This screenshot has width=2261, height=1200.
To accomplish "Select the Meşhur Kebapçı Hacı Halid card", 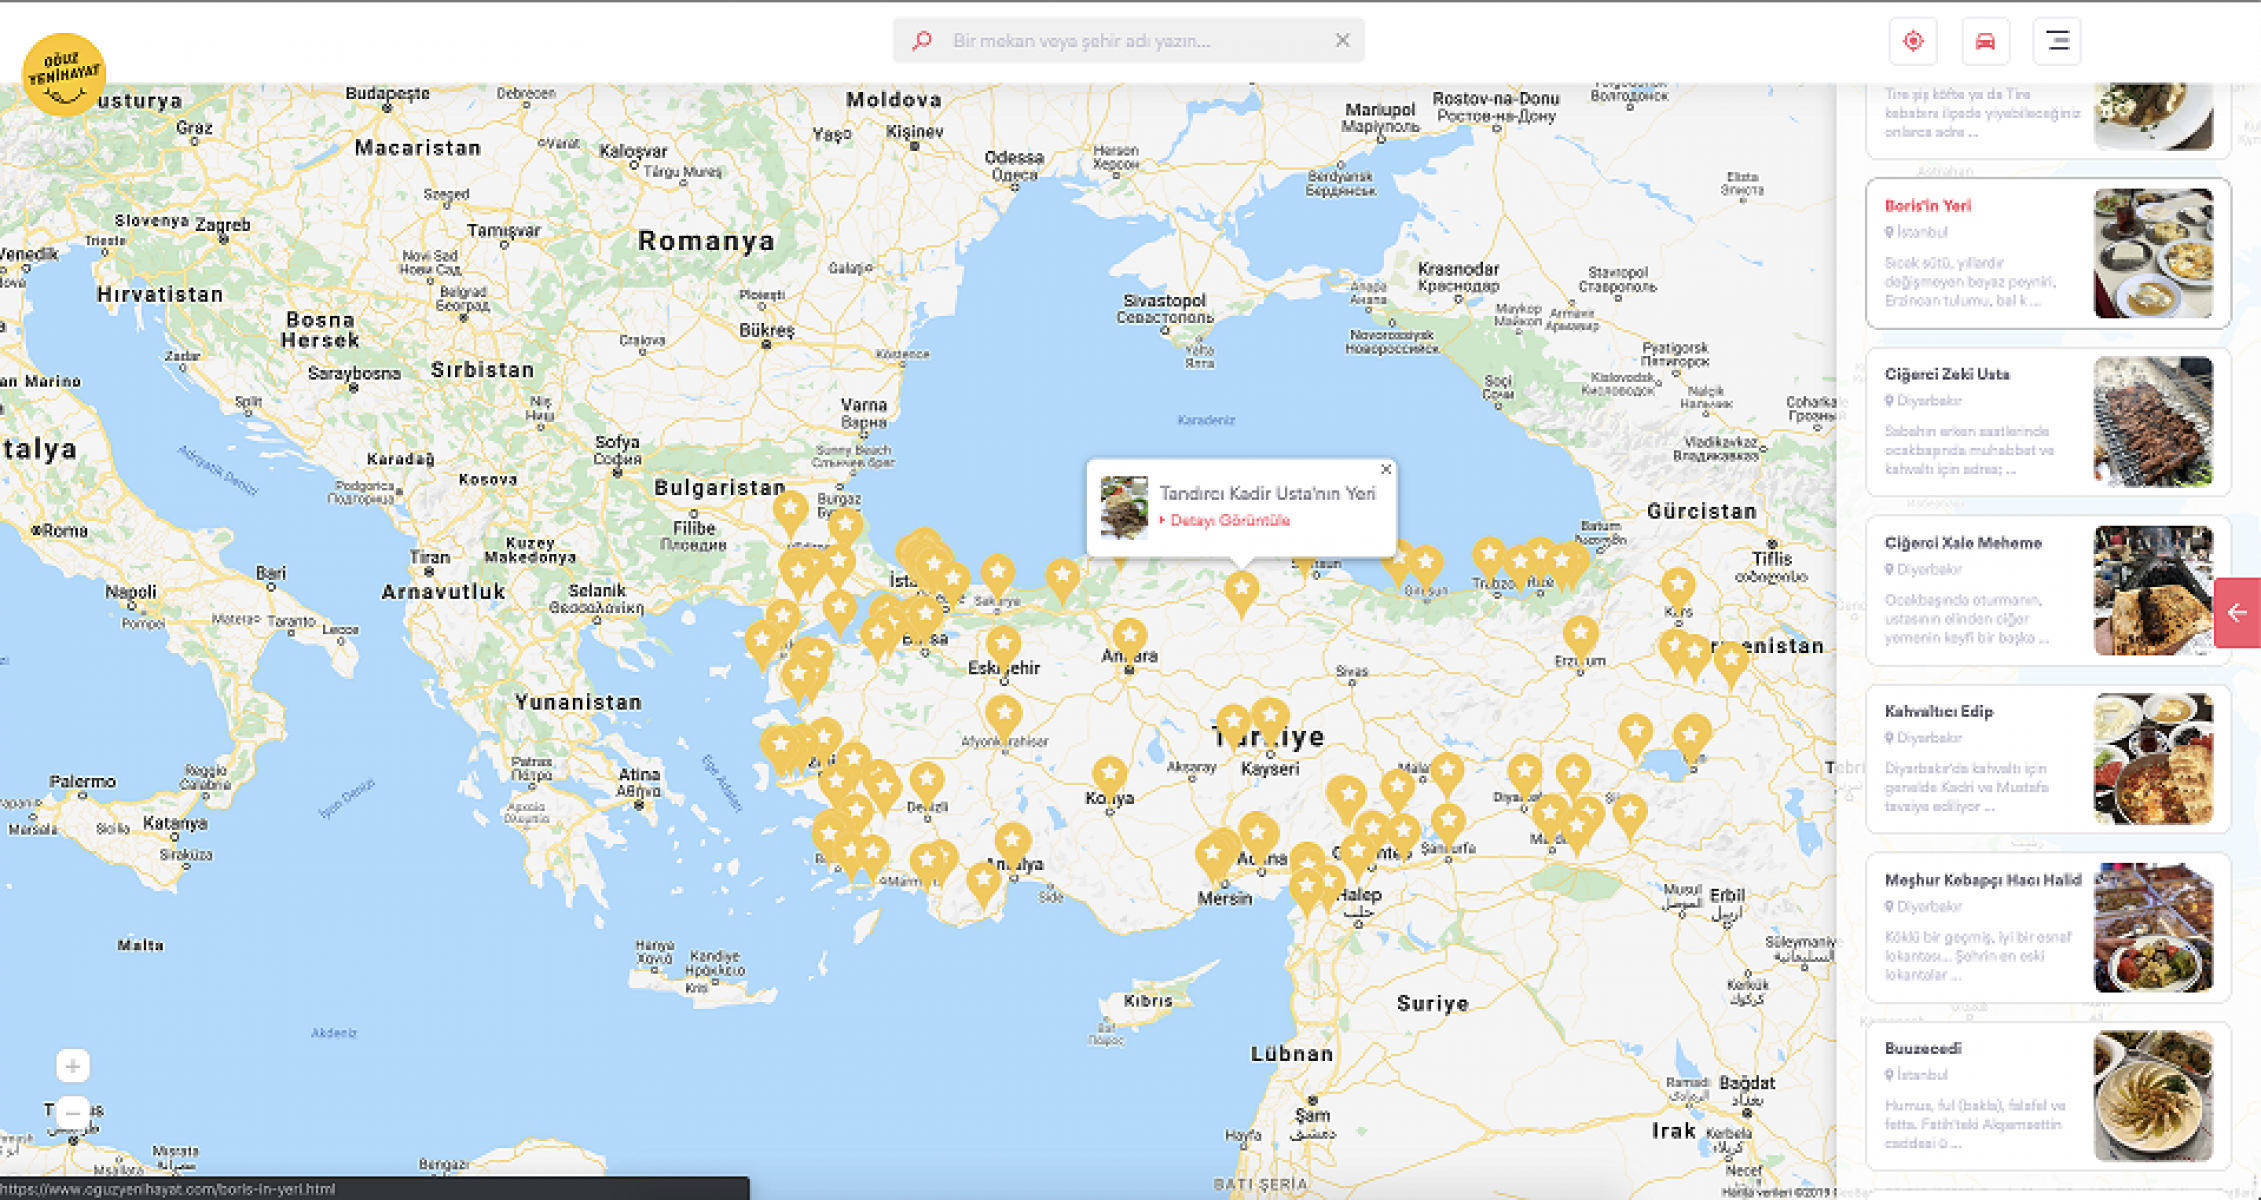I will (x=1982, y=880).
